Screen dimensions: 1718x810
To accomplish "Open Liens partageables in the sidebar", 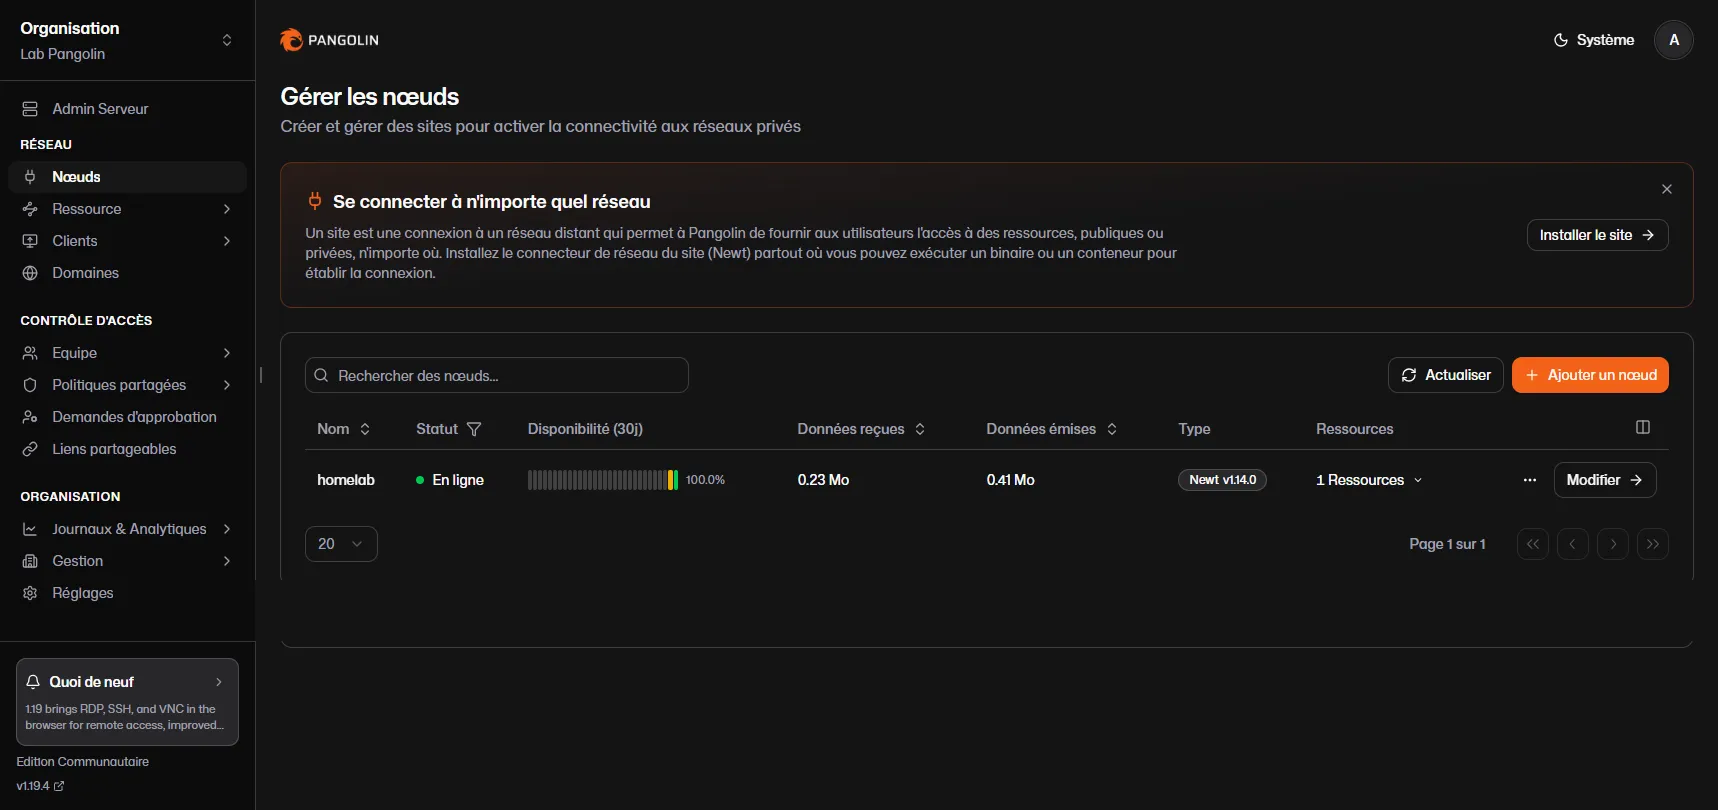I will pos(127,449).
